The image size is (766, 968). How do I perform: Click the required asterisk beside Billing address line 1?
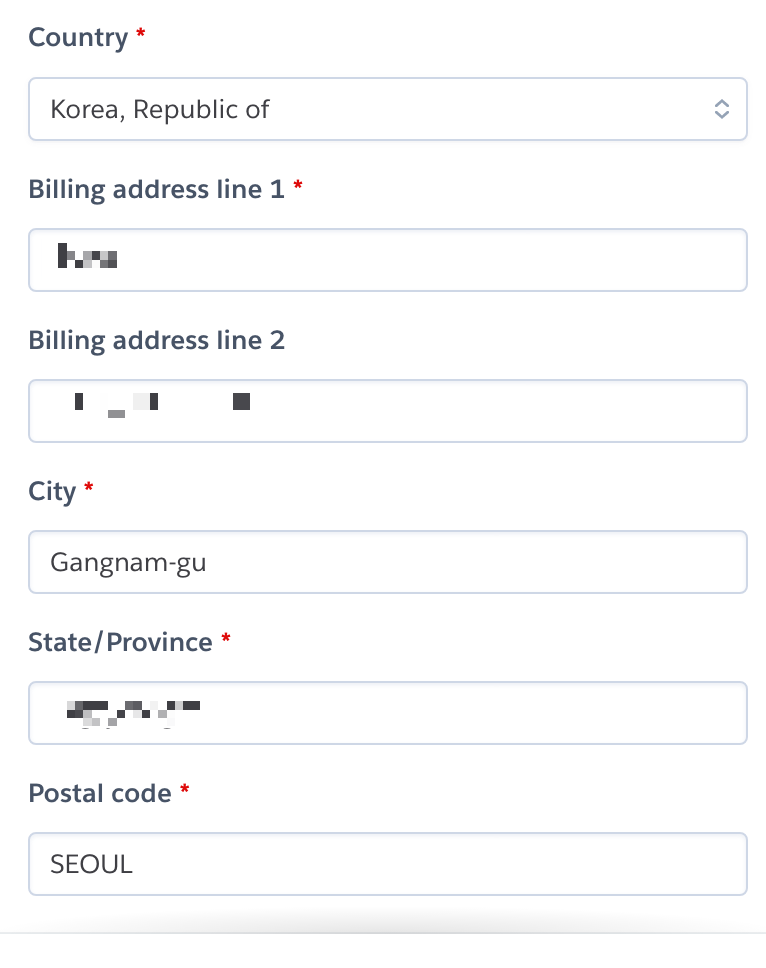(x=298, y=184)
